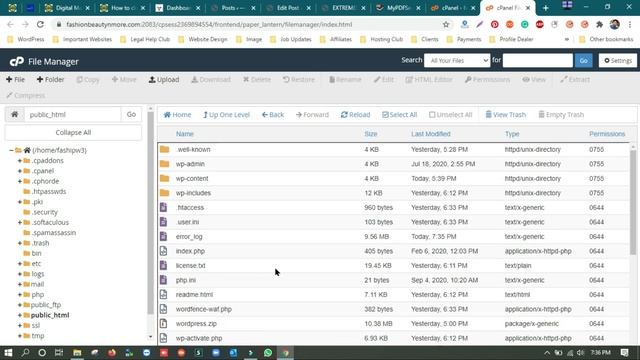Sort by Last Modified column
This screenshot has height=360, width=640.
click(431, 134)
